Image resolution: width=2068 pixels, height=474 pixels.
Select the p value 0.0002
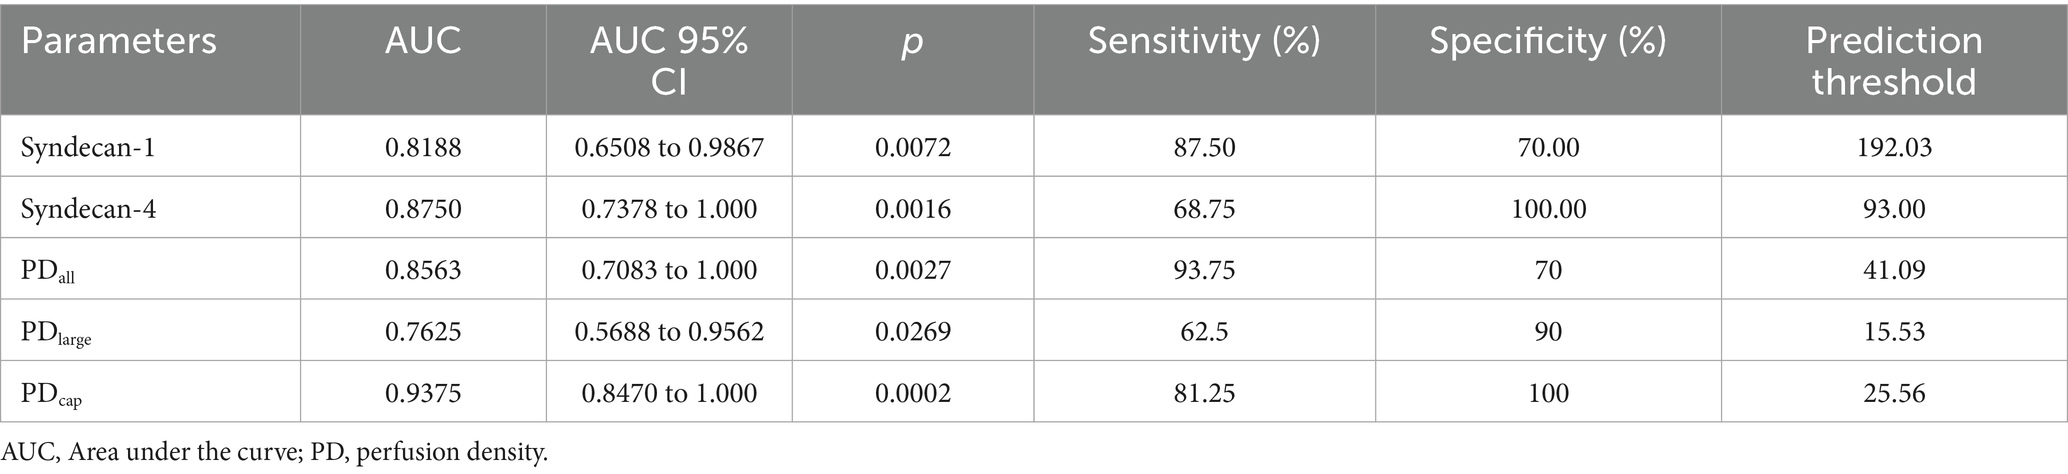[912, 394]
